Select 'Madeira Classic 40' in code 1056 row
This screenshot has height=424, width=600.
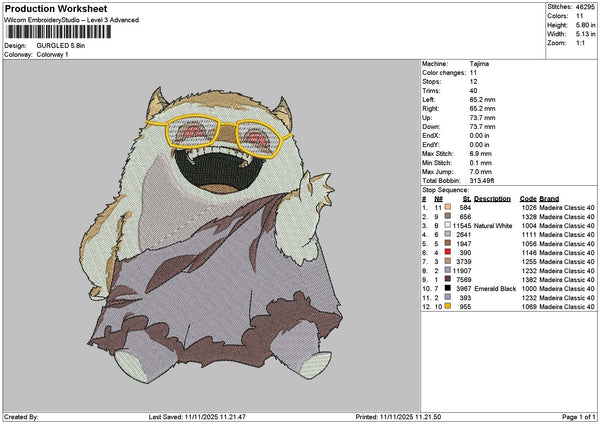pos(567,244)
